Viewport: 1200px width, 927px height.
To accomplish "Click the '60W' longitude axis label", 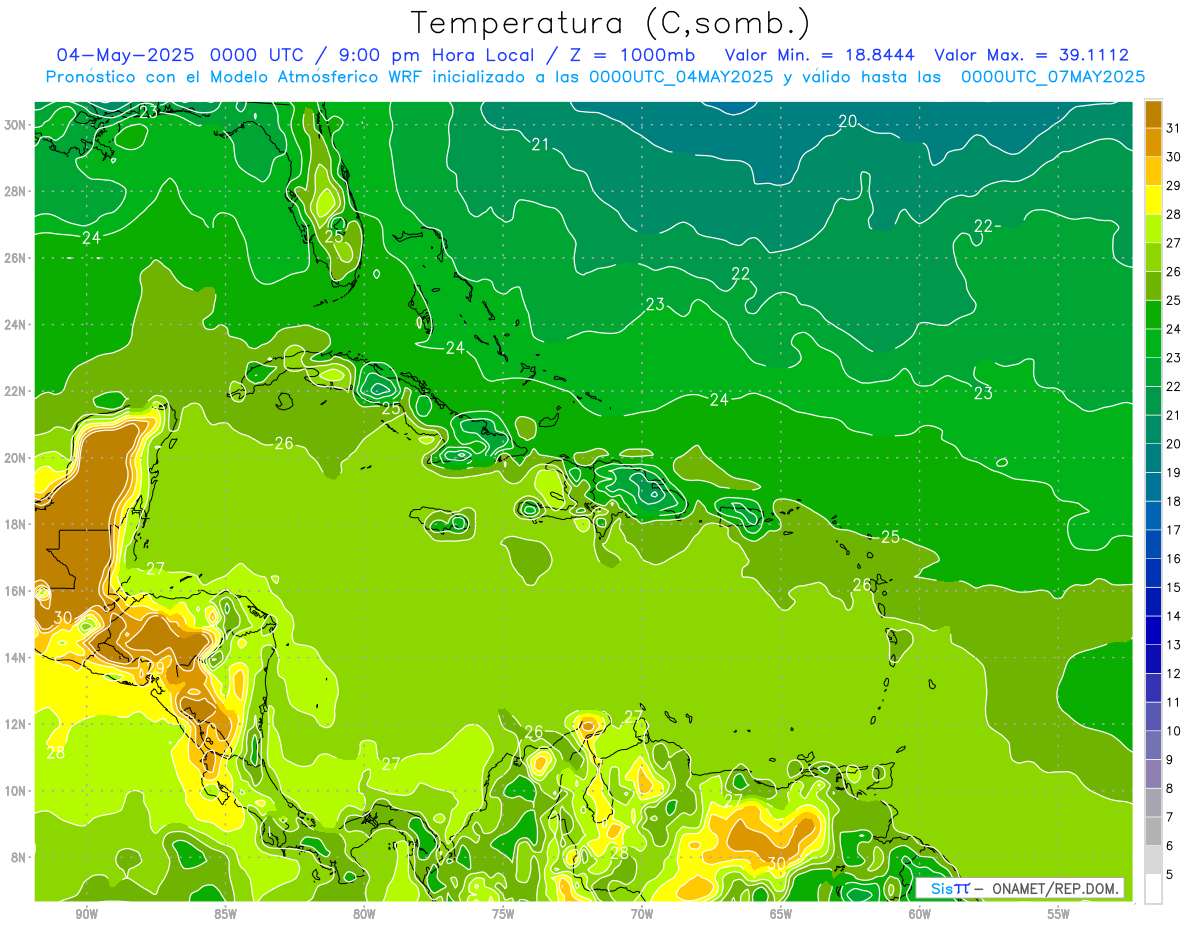I will pos(920,913).
